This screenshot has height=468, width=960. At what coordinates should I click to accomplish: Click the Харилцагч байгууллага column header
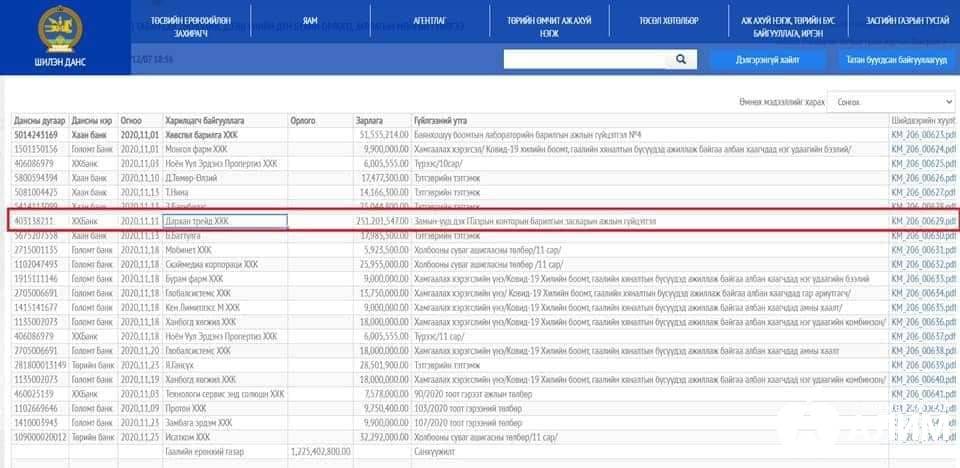(204, 121)
